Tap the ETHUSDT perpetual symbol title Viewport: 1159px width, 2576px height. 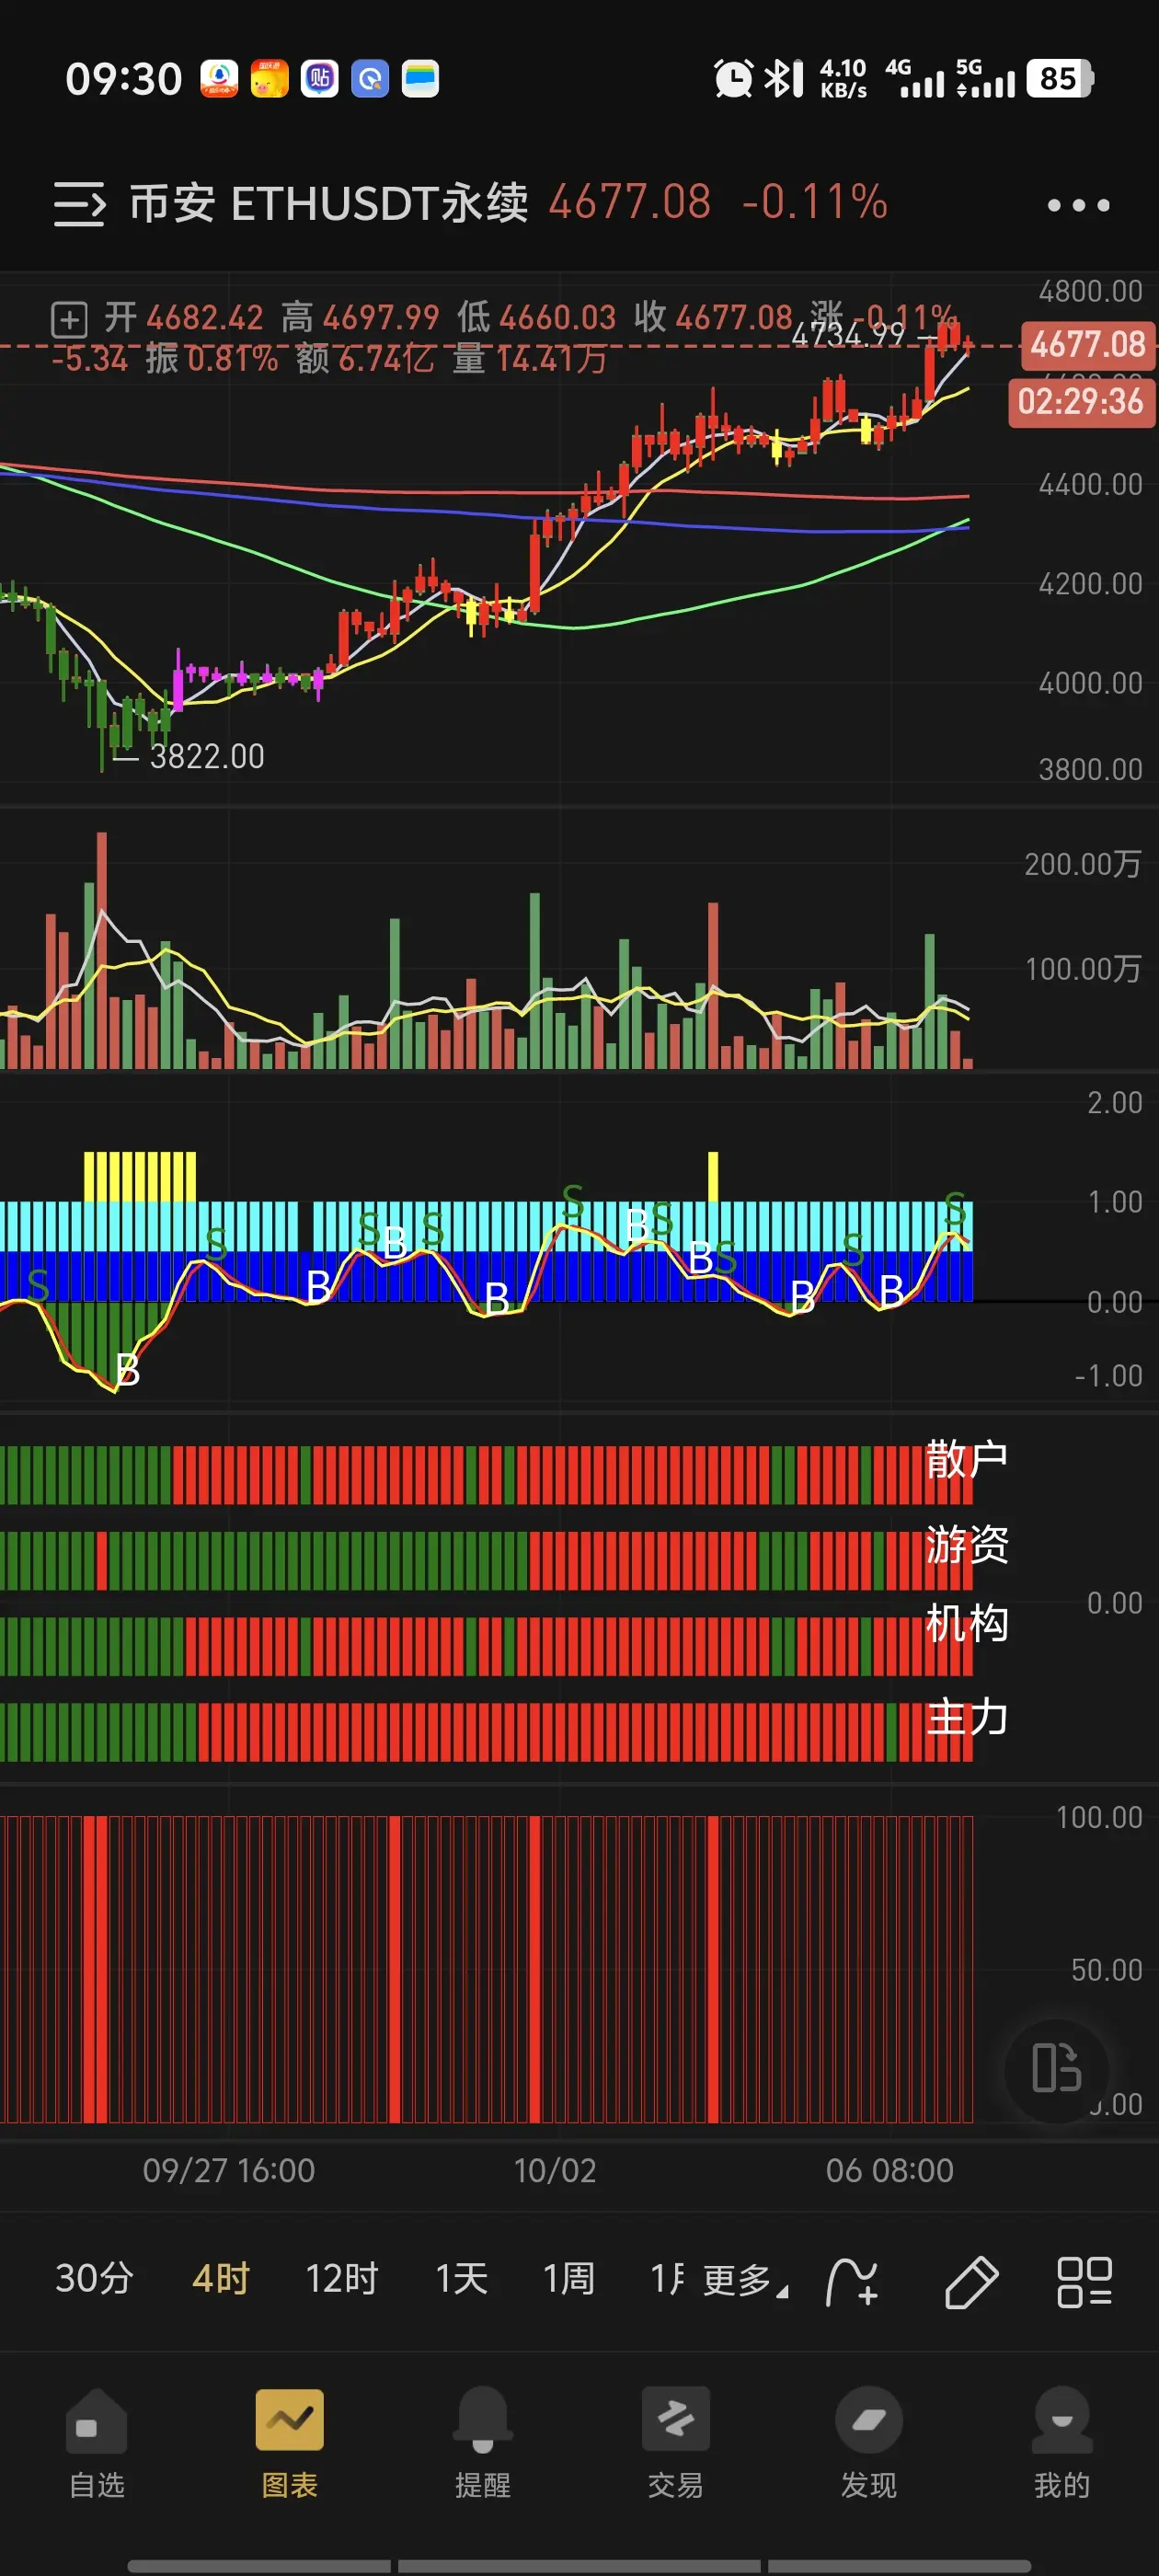coord(329,203)
